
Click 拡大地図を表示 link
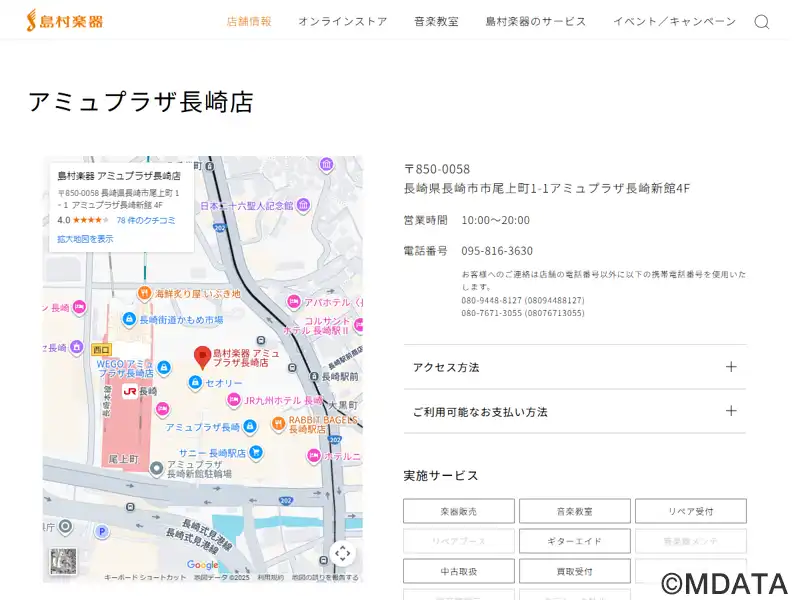tap(85, 239)
